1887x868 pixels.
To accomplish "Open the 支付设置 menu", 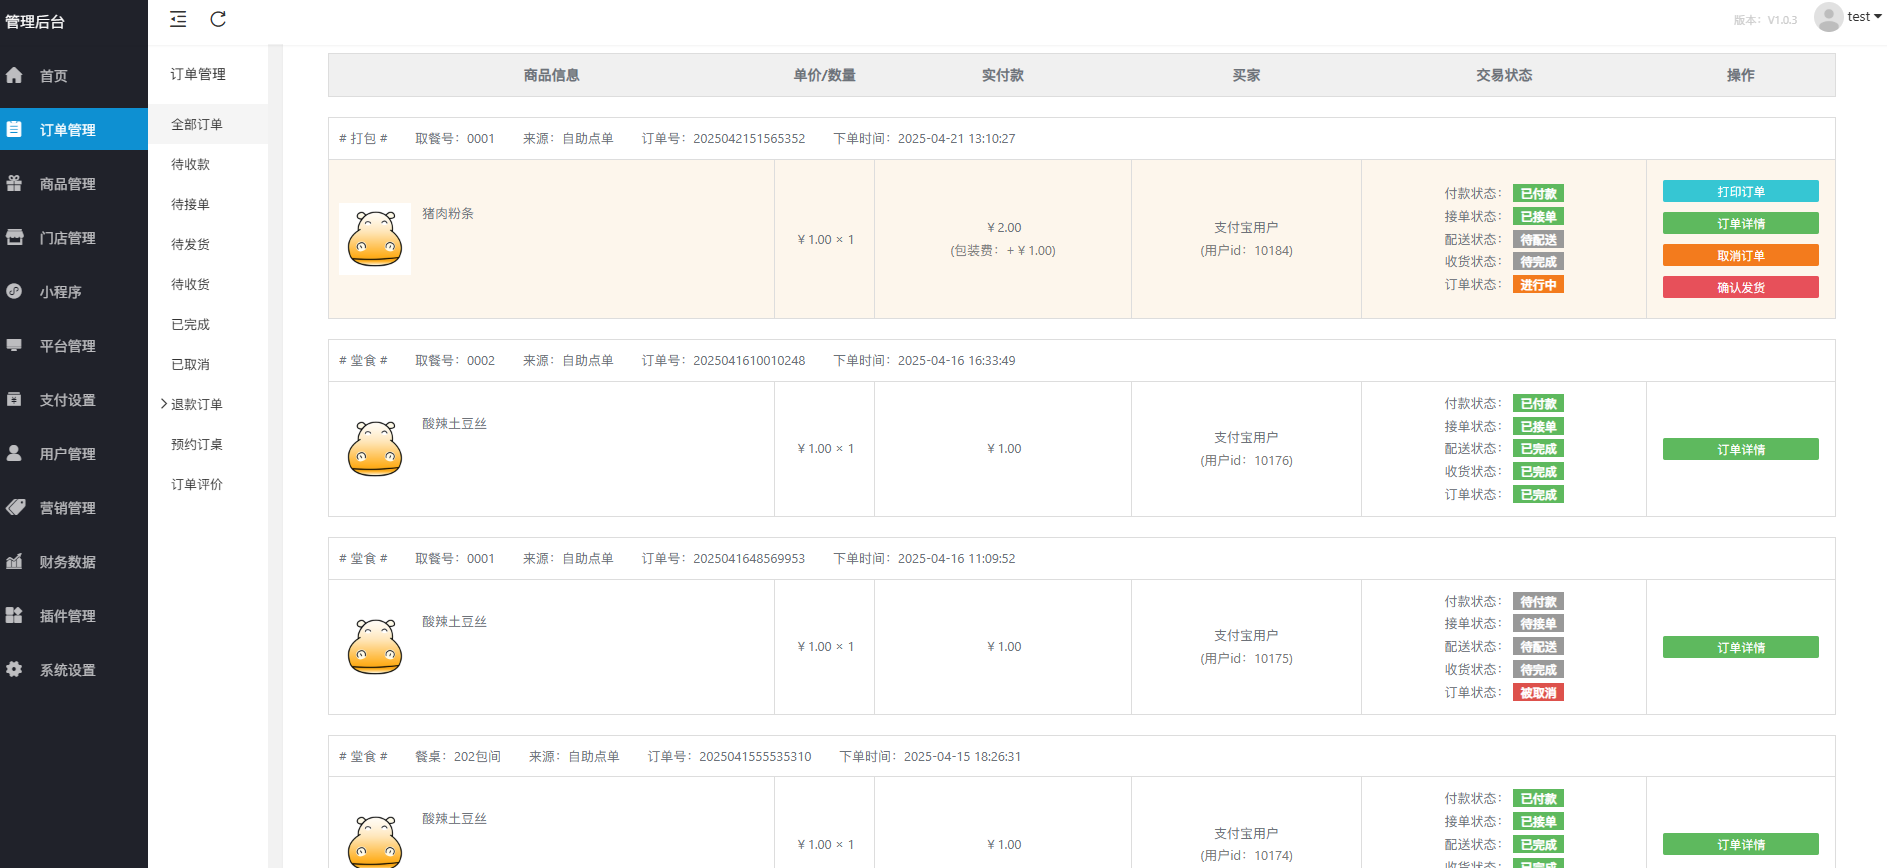I will point(74,400).
